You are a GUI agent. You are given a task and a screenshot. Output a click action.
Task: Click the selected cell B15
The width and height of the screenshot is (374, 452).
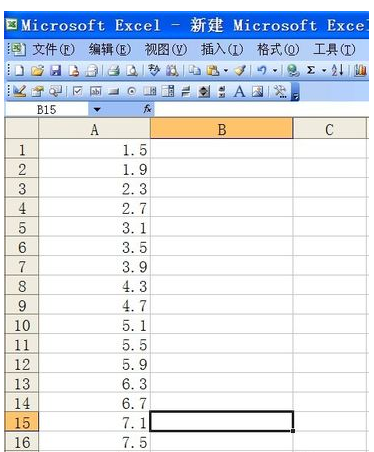click(x=222, y=422)
